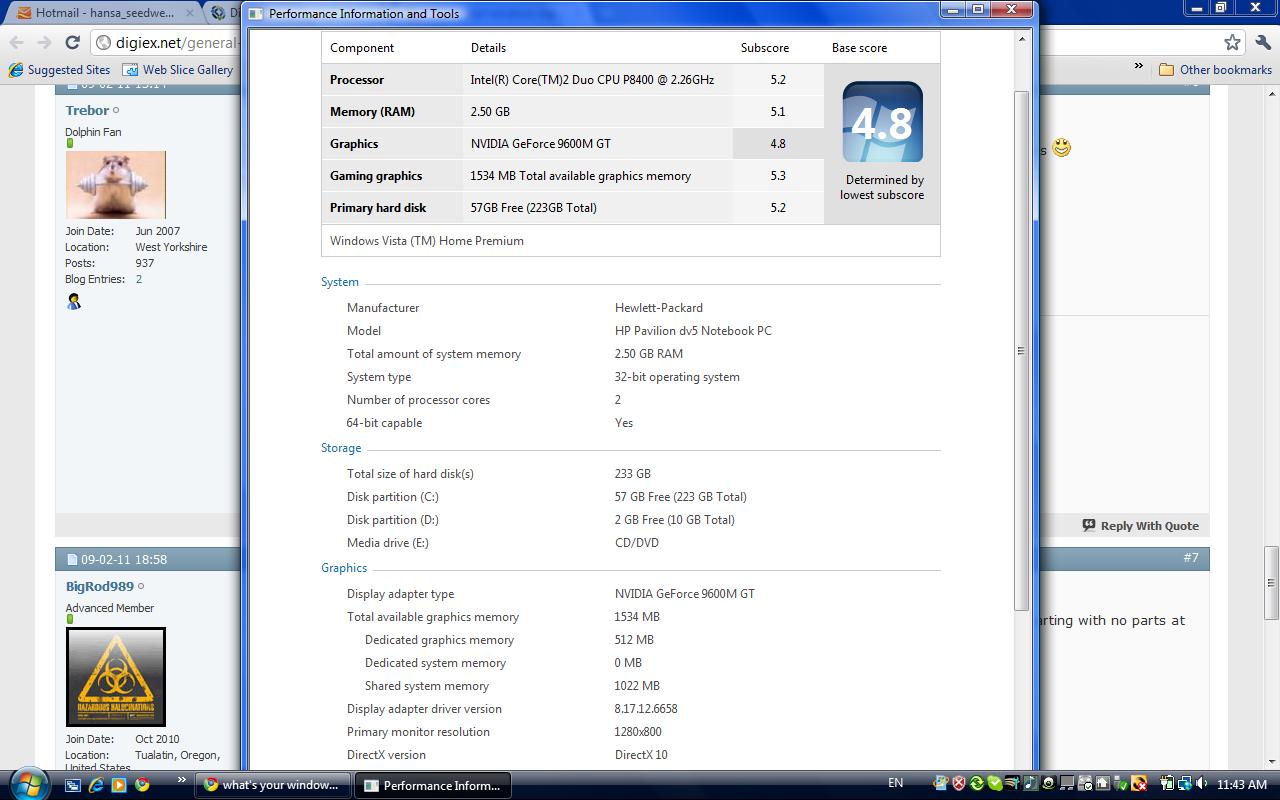This screenshot has height=800, width=1280.
Task: Open the permalink for post #7
Action: click(x=1191, y=558)
